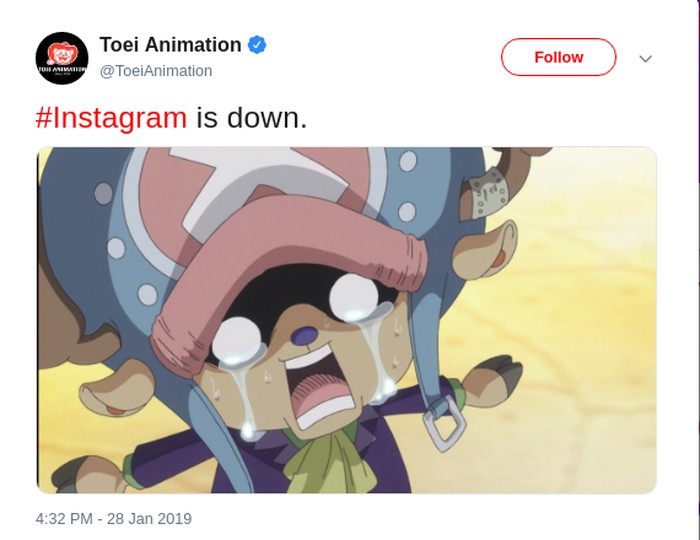Viewport: 700px width, 540px height.
Task: Open the Toei Animation profile avatar
Action: point(61,57)
